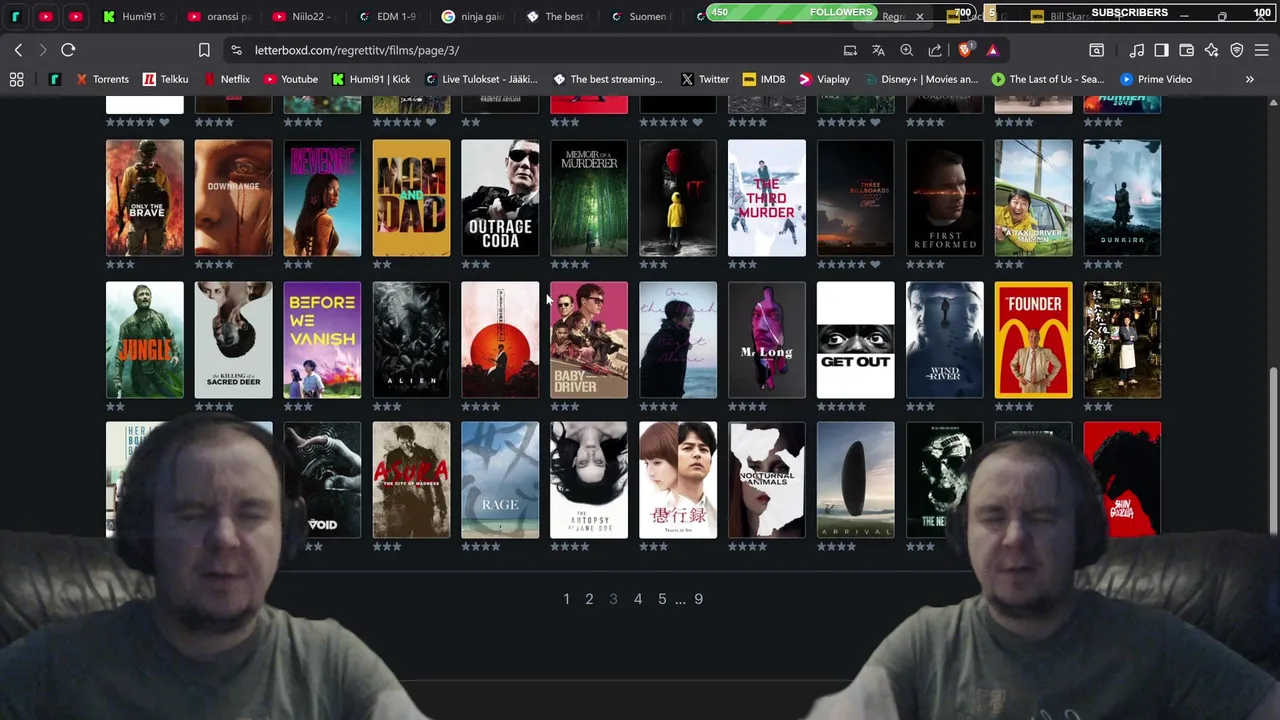Open the Jungle film poster
The height and width of the screenshot is (720, 1280).
(145, 340)
